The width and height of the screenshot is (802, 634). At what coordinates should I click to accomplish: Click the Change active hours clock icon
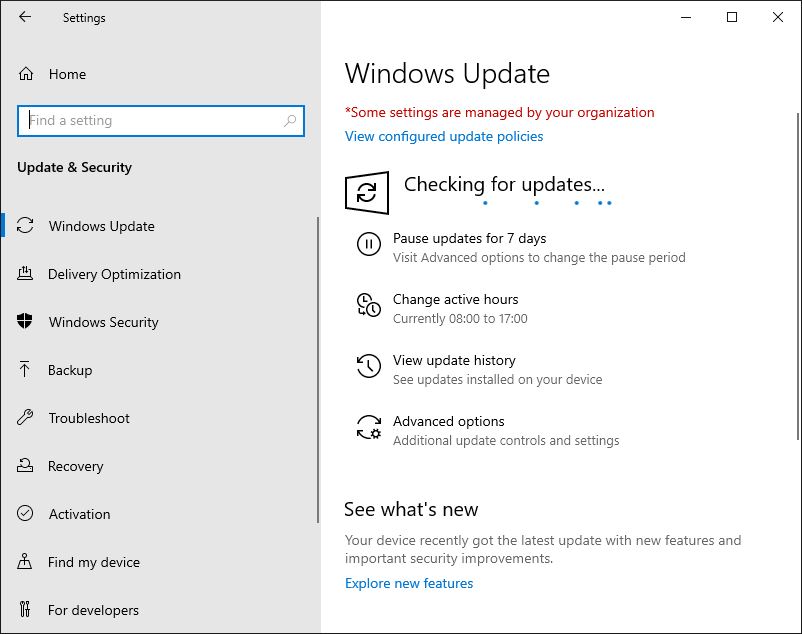tap(368, 306)
